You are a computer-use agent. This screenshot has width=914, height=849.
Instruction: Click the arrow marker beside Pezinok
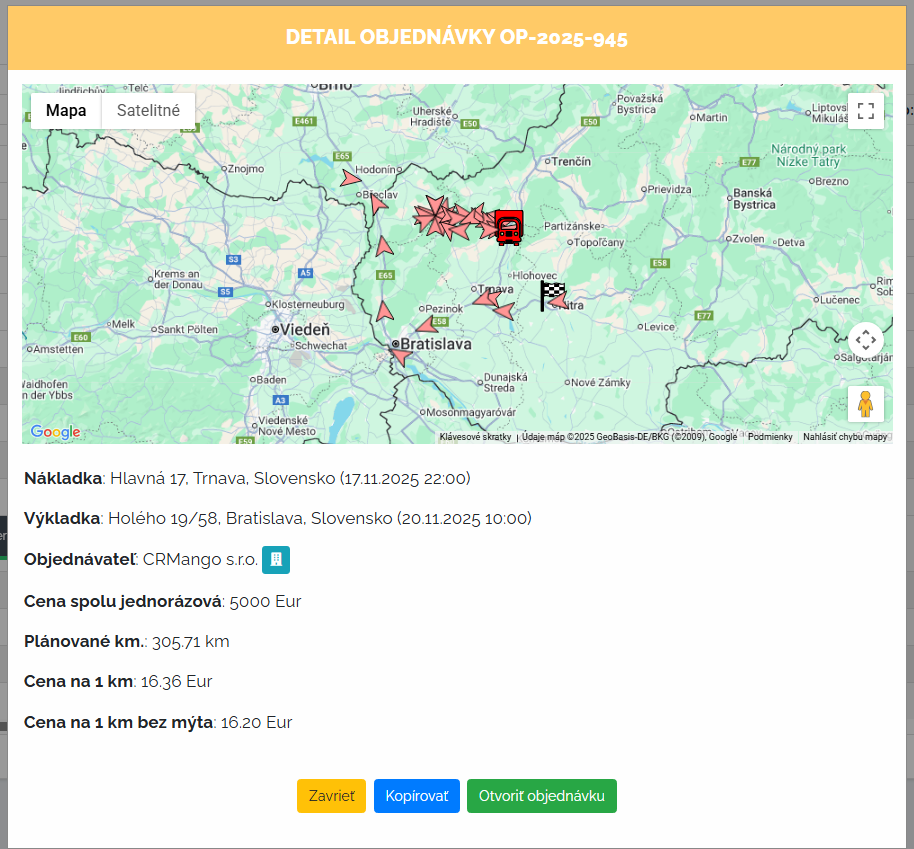click(427, 324)
